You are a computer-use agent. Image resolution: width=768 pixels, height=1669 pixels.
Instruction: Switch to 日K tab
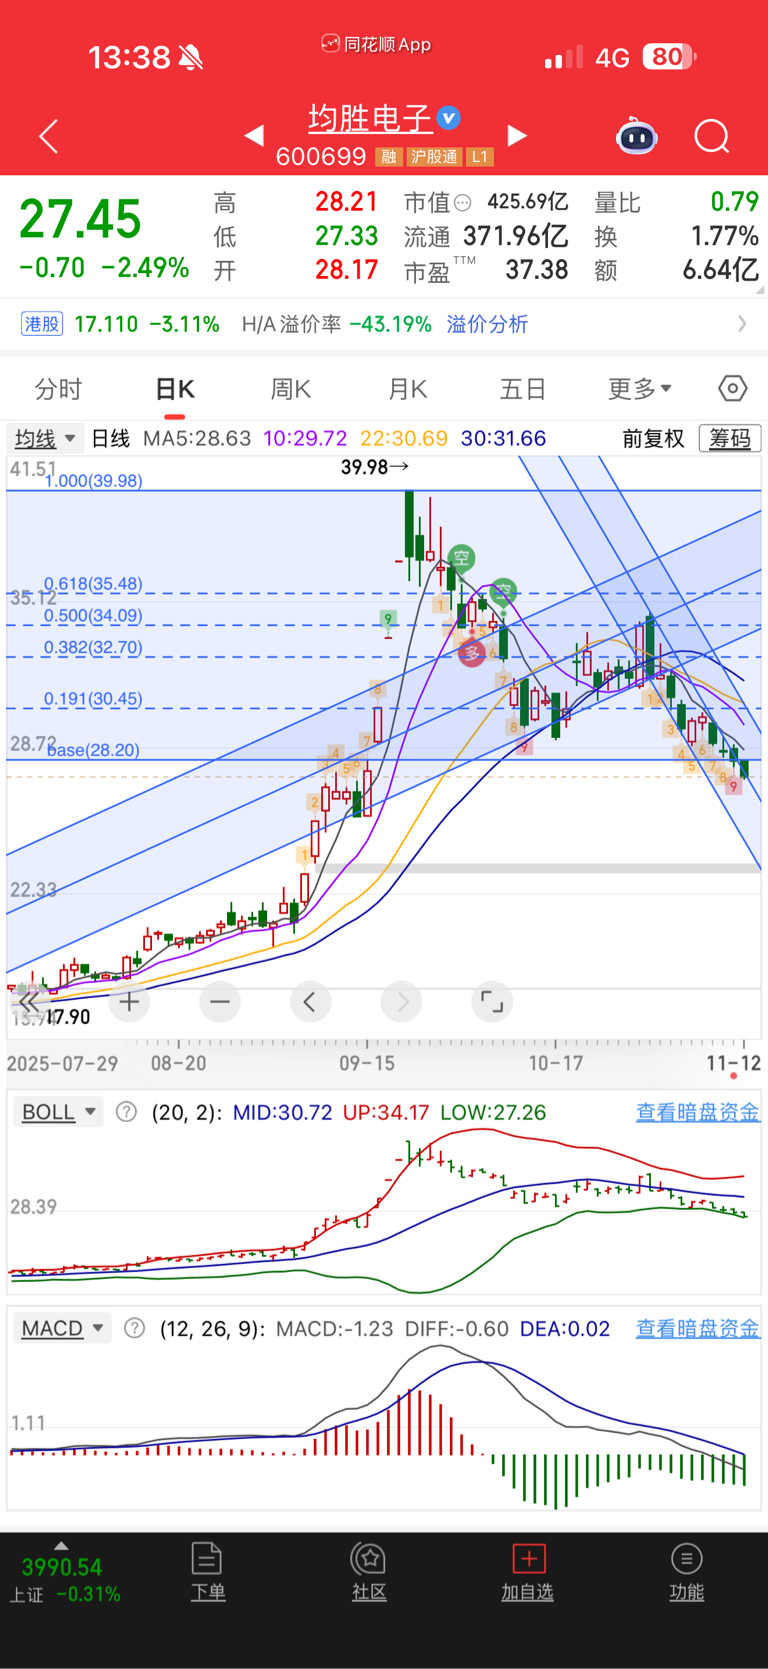tap(175, 388)
